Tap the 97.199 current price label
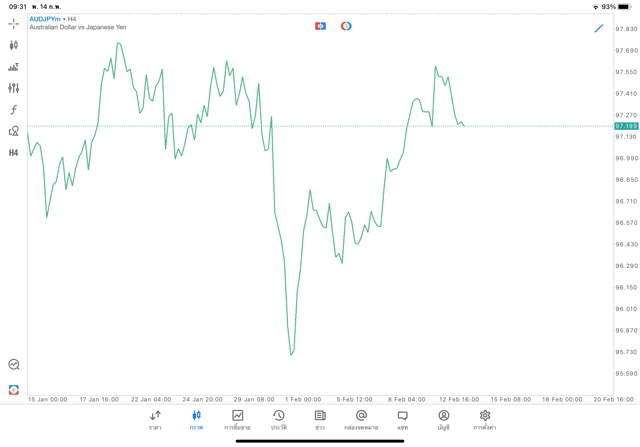Image resolution: width=640 pixels, height=447 pixels. pos(626,126)
